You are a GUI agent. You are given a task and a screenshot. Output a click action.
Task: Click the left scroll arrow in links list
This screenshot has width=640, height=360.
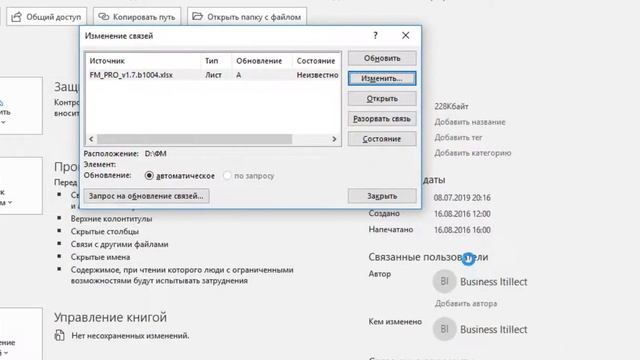tap(91, 139)
